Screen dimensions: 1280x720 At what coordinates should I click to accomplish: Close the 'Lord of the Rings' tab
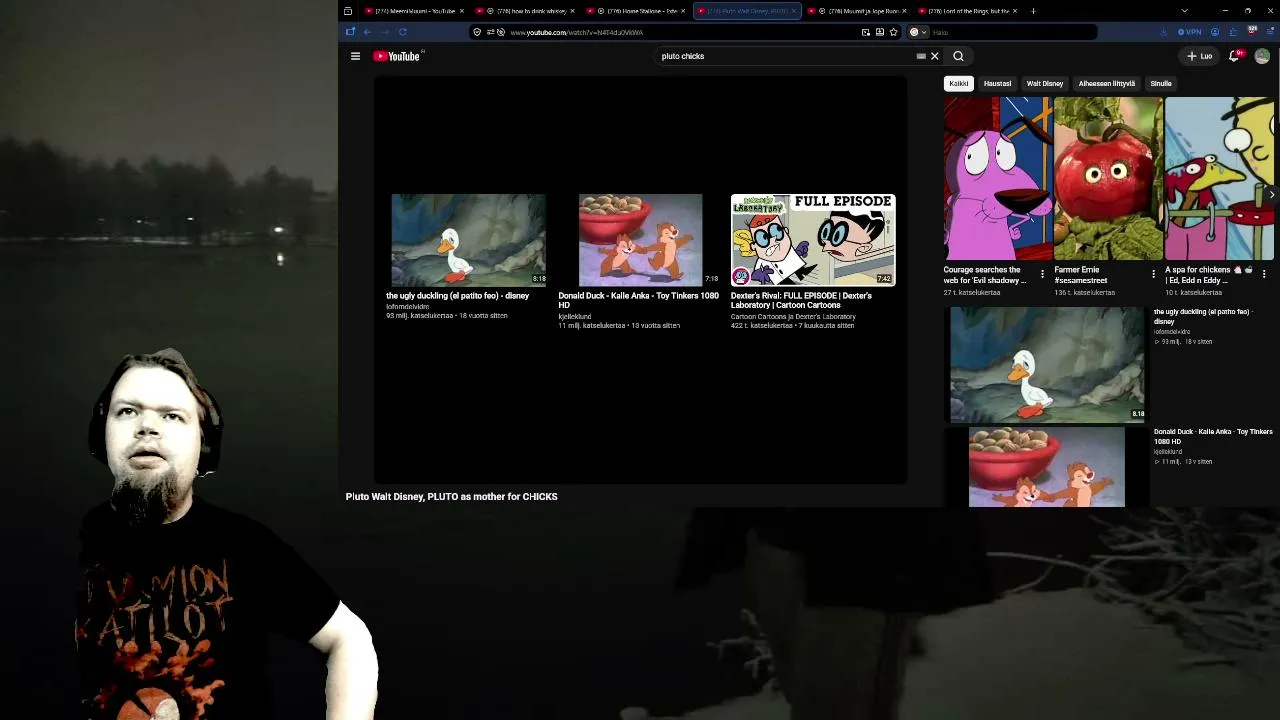tap(1015, 11)
